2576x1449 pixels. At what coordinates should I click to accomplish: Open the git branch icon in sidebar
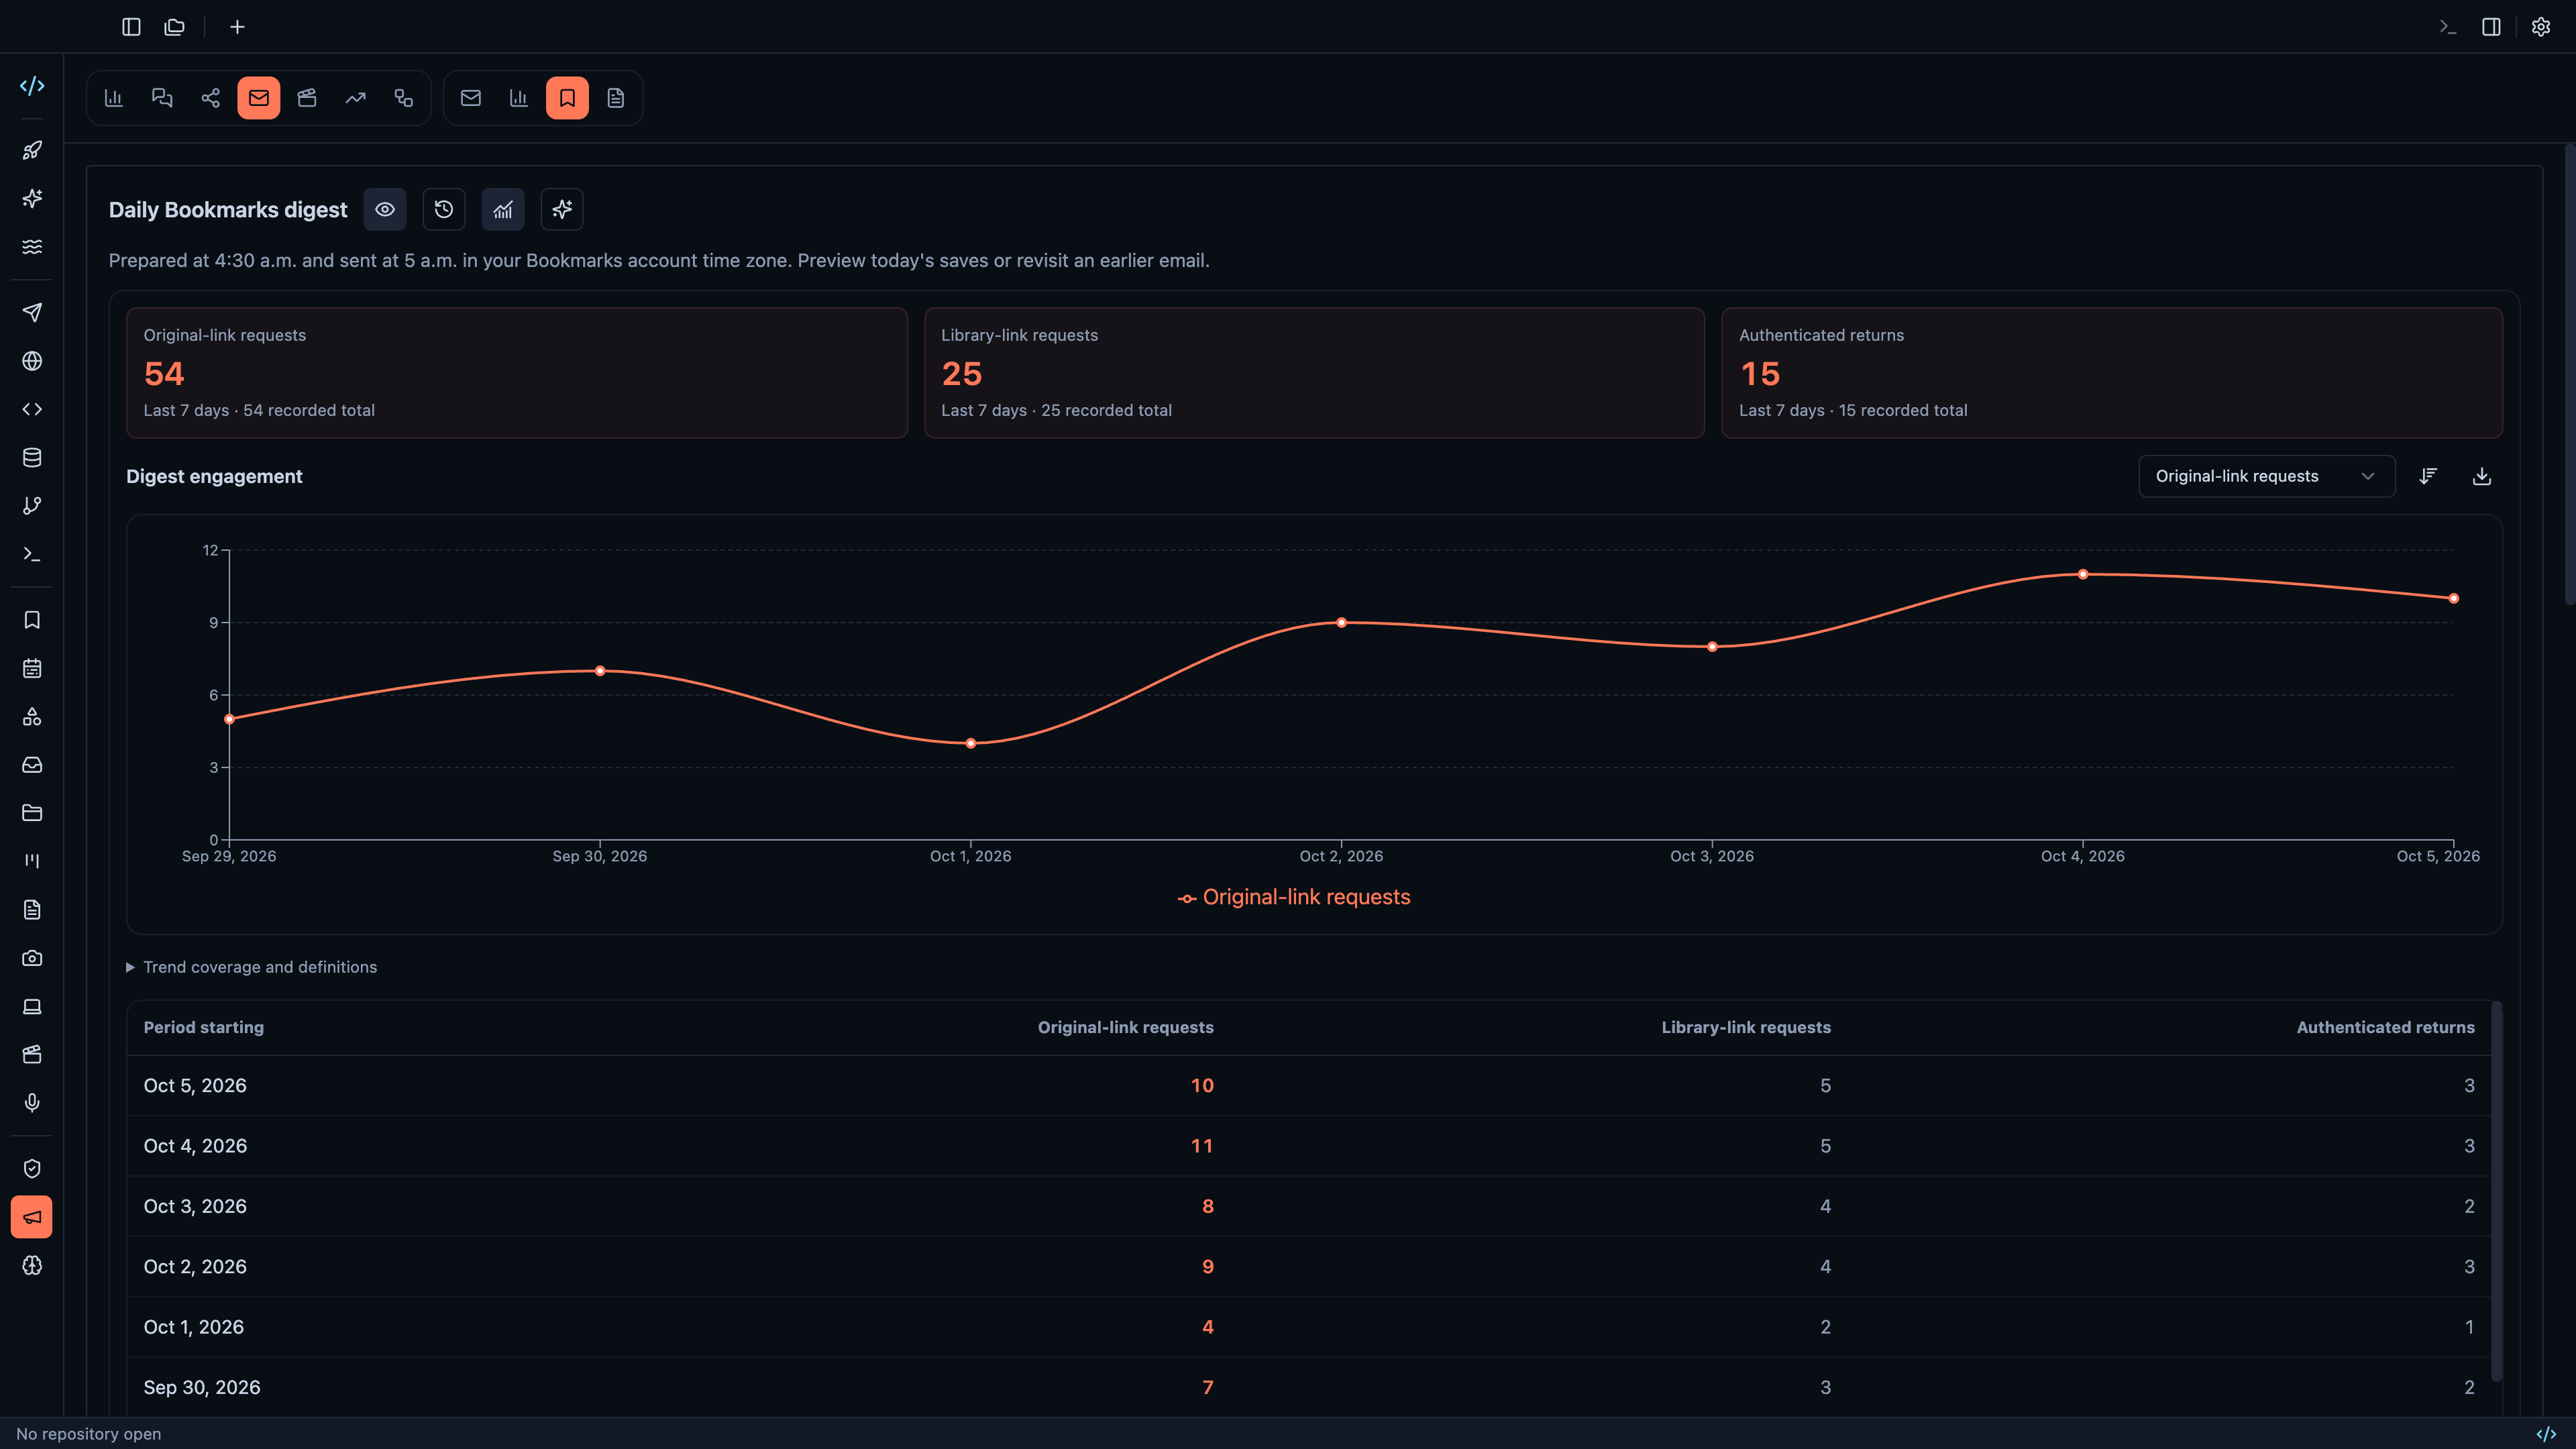32,506
